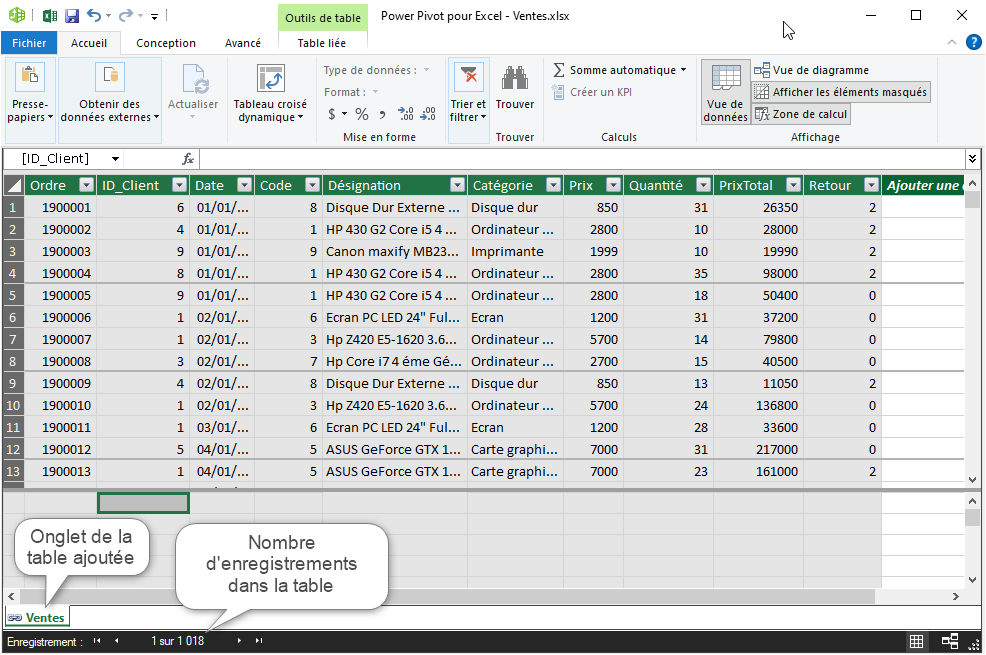Click the Redo arrow icon

(x=126, y=15)
